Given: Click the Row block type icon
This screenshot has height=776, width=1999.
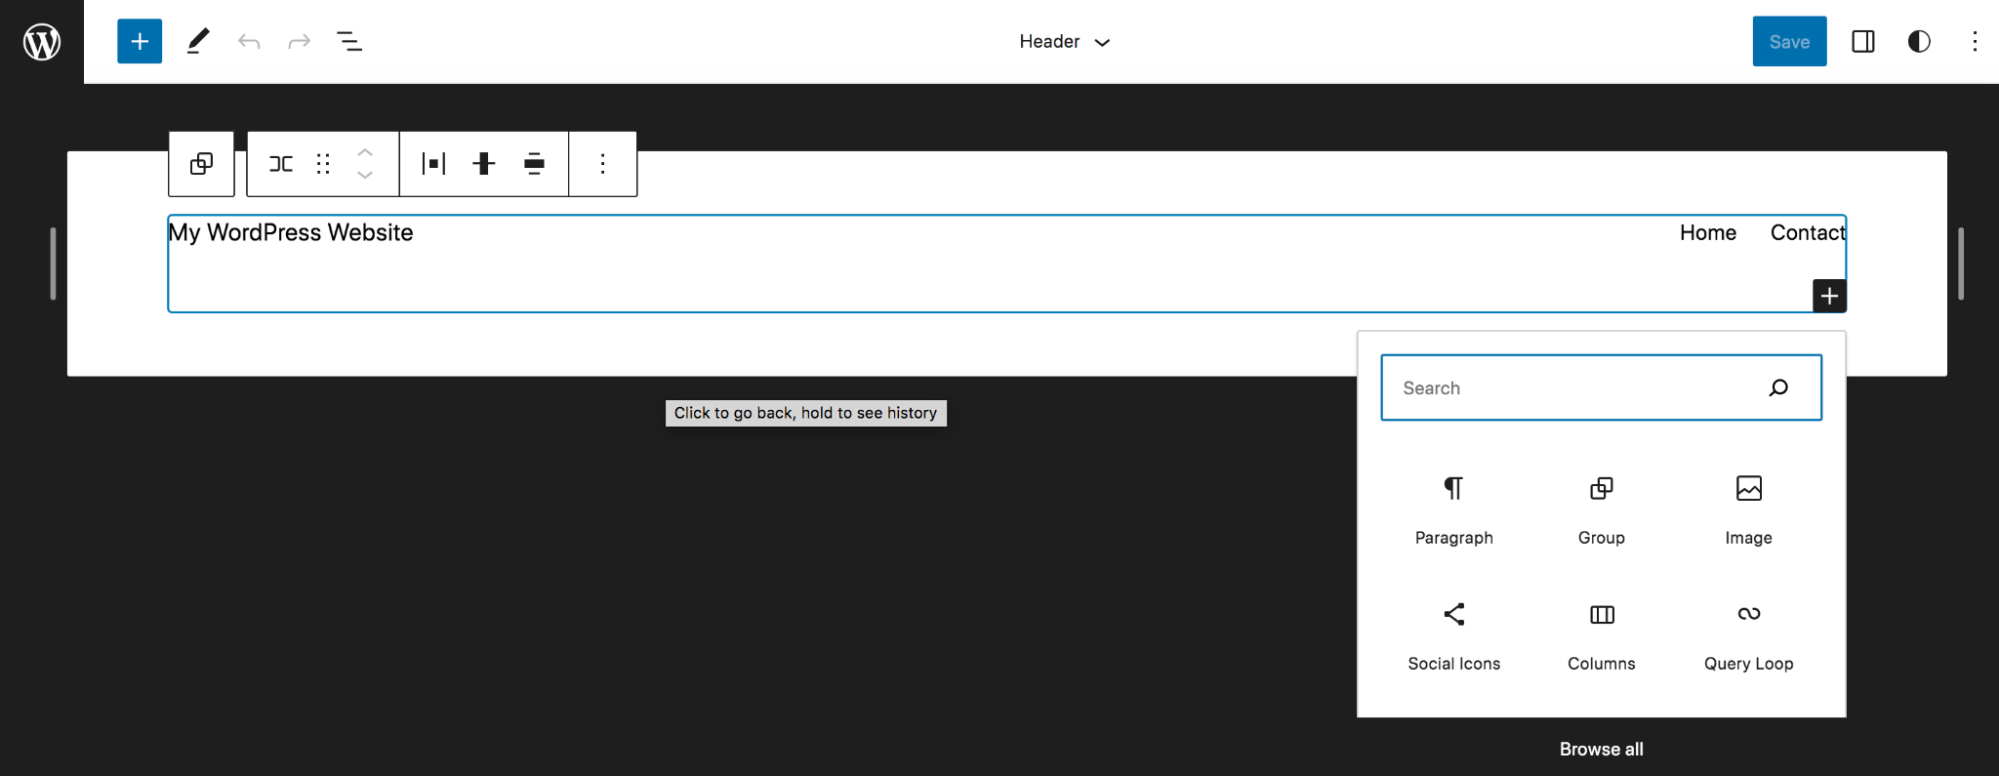Looking at the screenshot, I should pos(281,164).
